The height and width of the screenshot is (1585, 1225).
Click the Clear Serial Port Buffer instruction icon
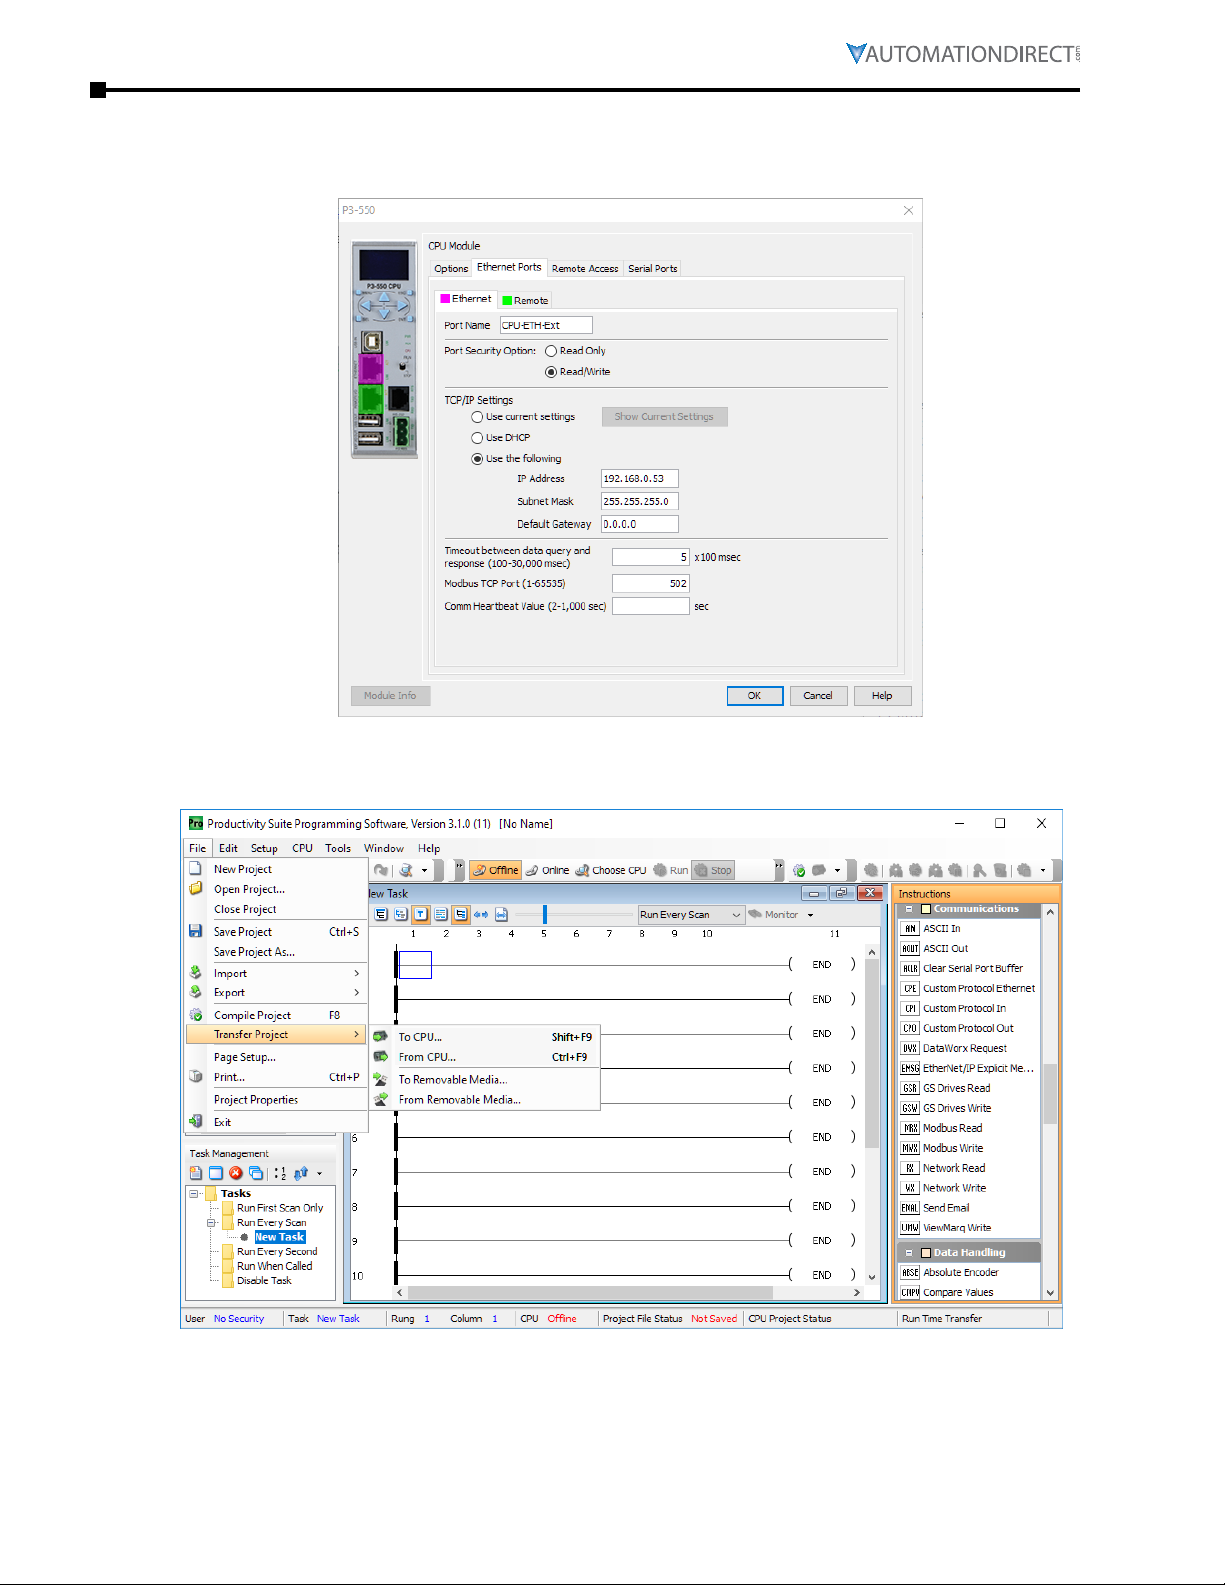coord(910,968)
